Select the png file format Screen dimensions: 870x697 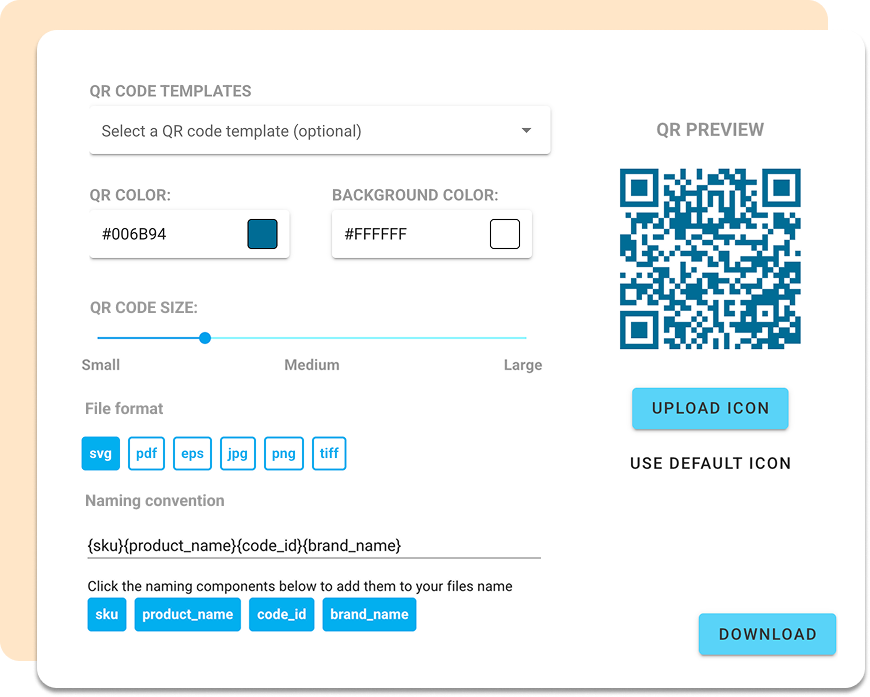[x=283, y=453]
